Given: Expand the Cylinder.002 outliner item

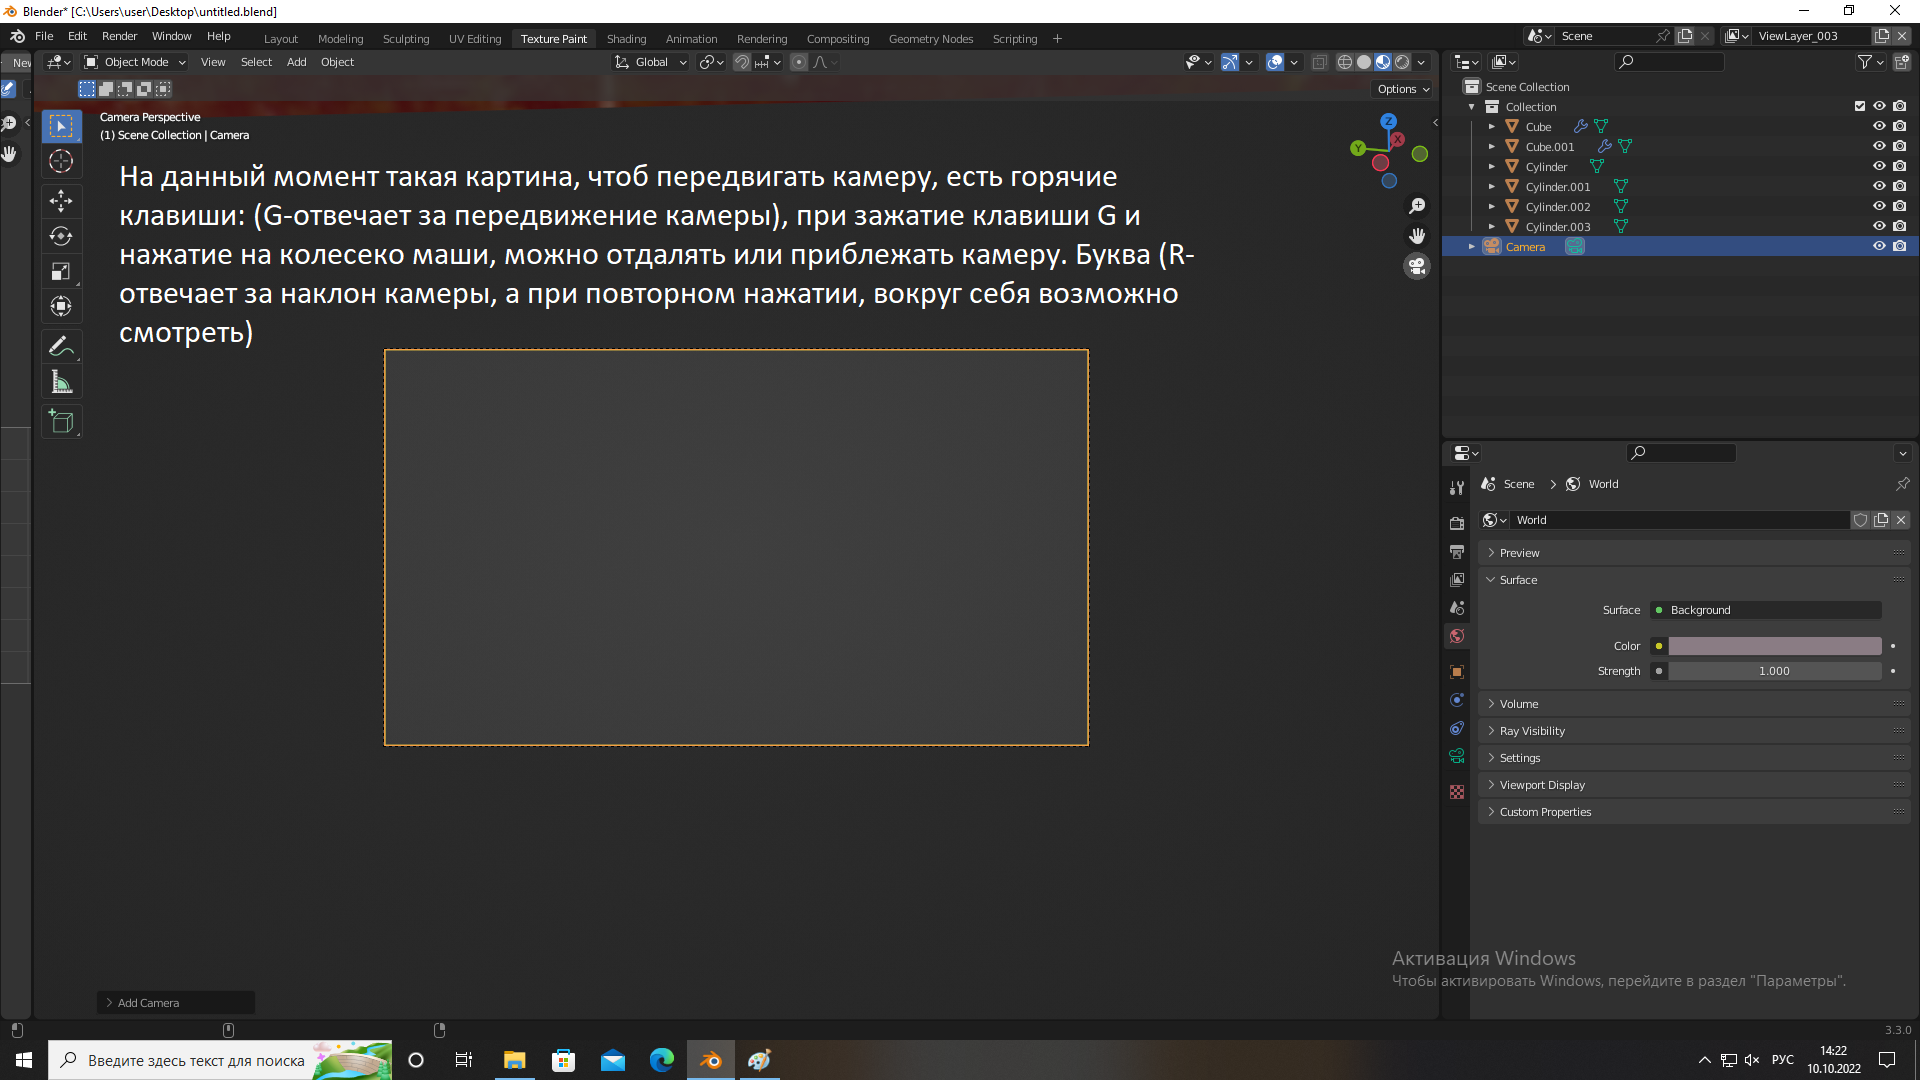Looking at the screenshot, I should coord(1491,206).
